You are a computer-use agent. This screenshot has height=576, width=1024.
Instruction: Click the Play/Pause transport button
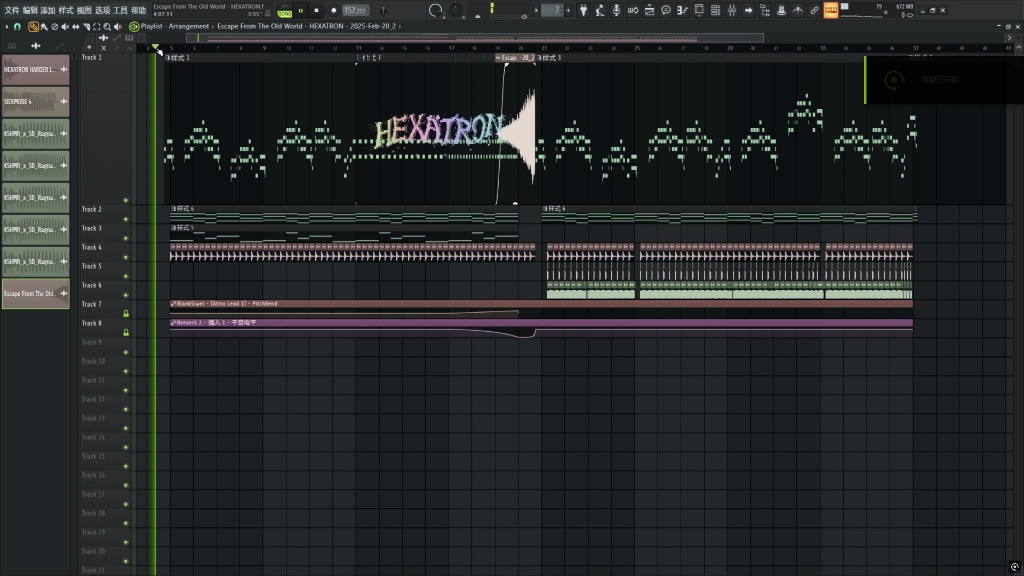tap(301, 10)
